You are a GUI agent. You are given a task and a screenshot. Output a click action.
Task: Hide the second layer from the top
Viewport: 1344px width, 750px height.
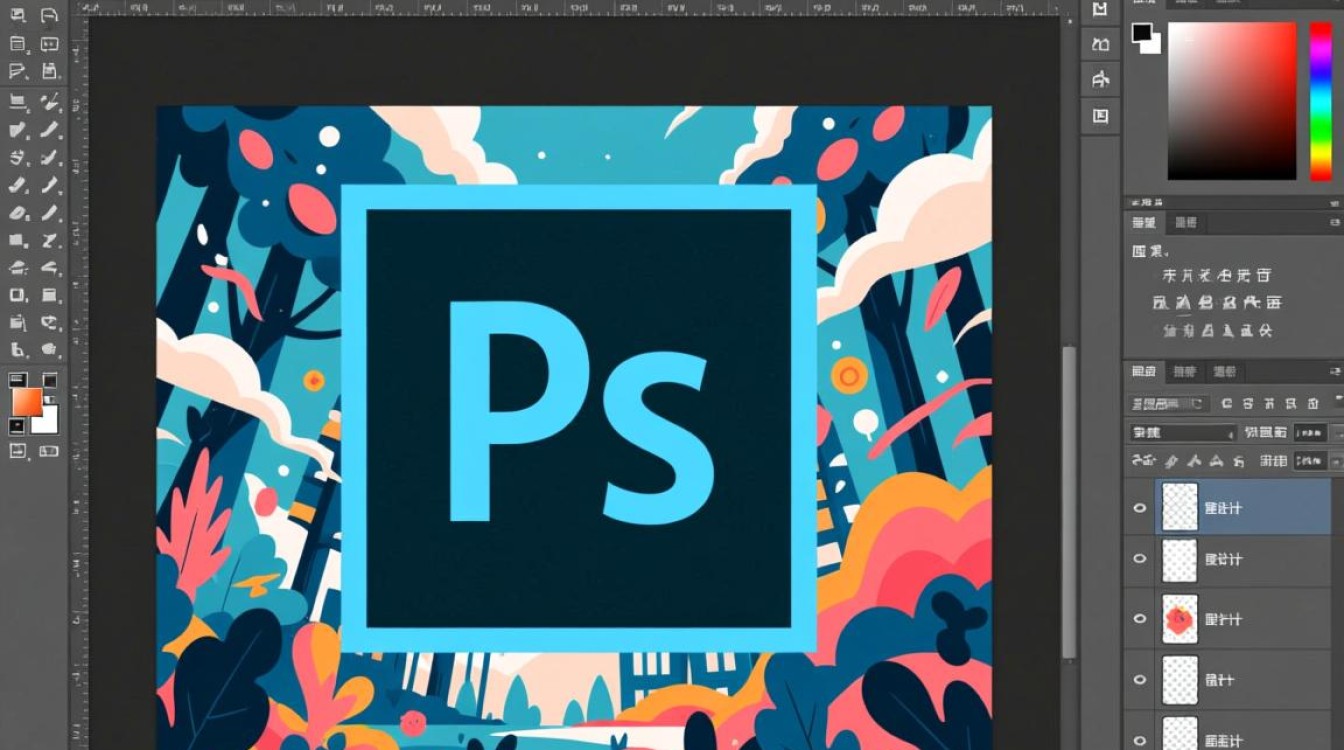[x=1139, y=559]
